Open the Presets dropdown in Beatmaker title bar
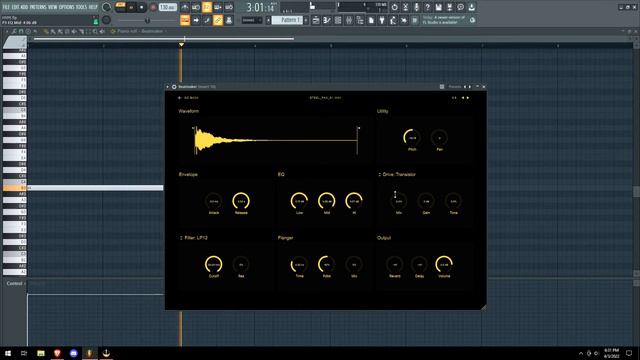The image size is (640, 360). pyautogui.click(x=454, y=87)
